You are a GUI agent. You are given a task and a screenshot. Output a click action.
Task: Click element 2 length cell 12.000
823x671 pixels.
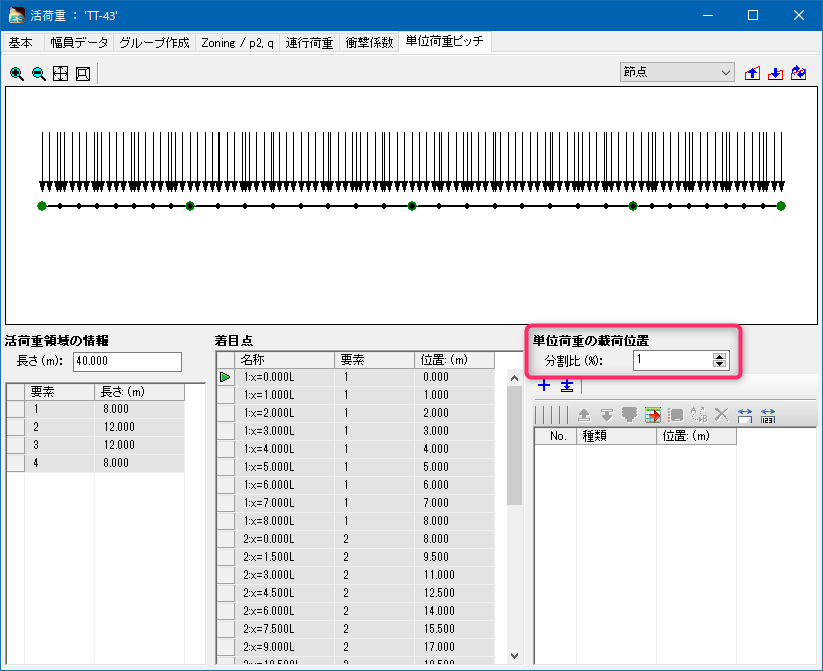(139, 427)
